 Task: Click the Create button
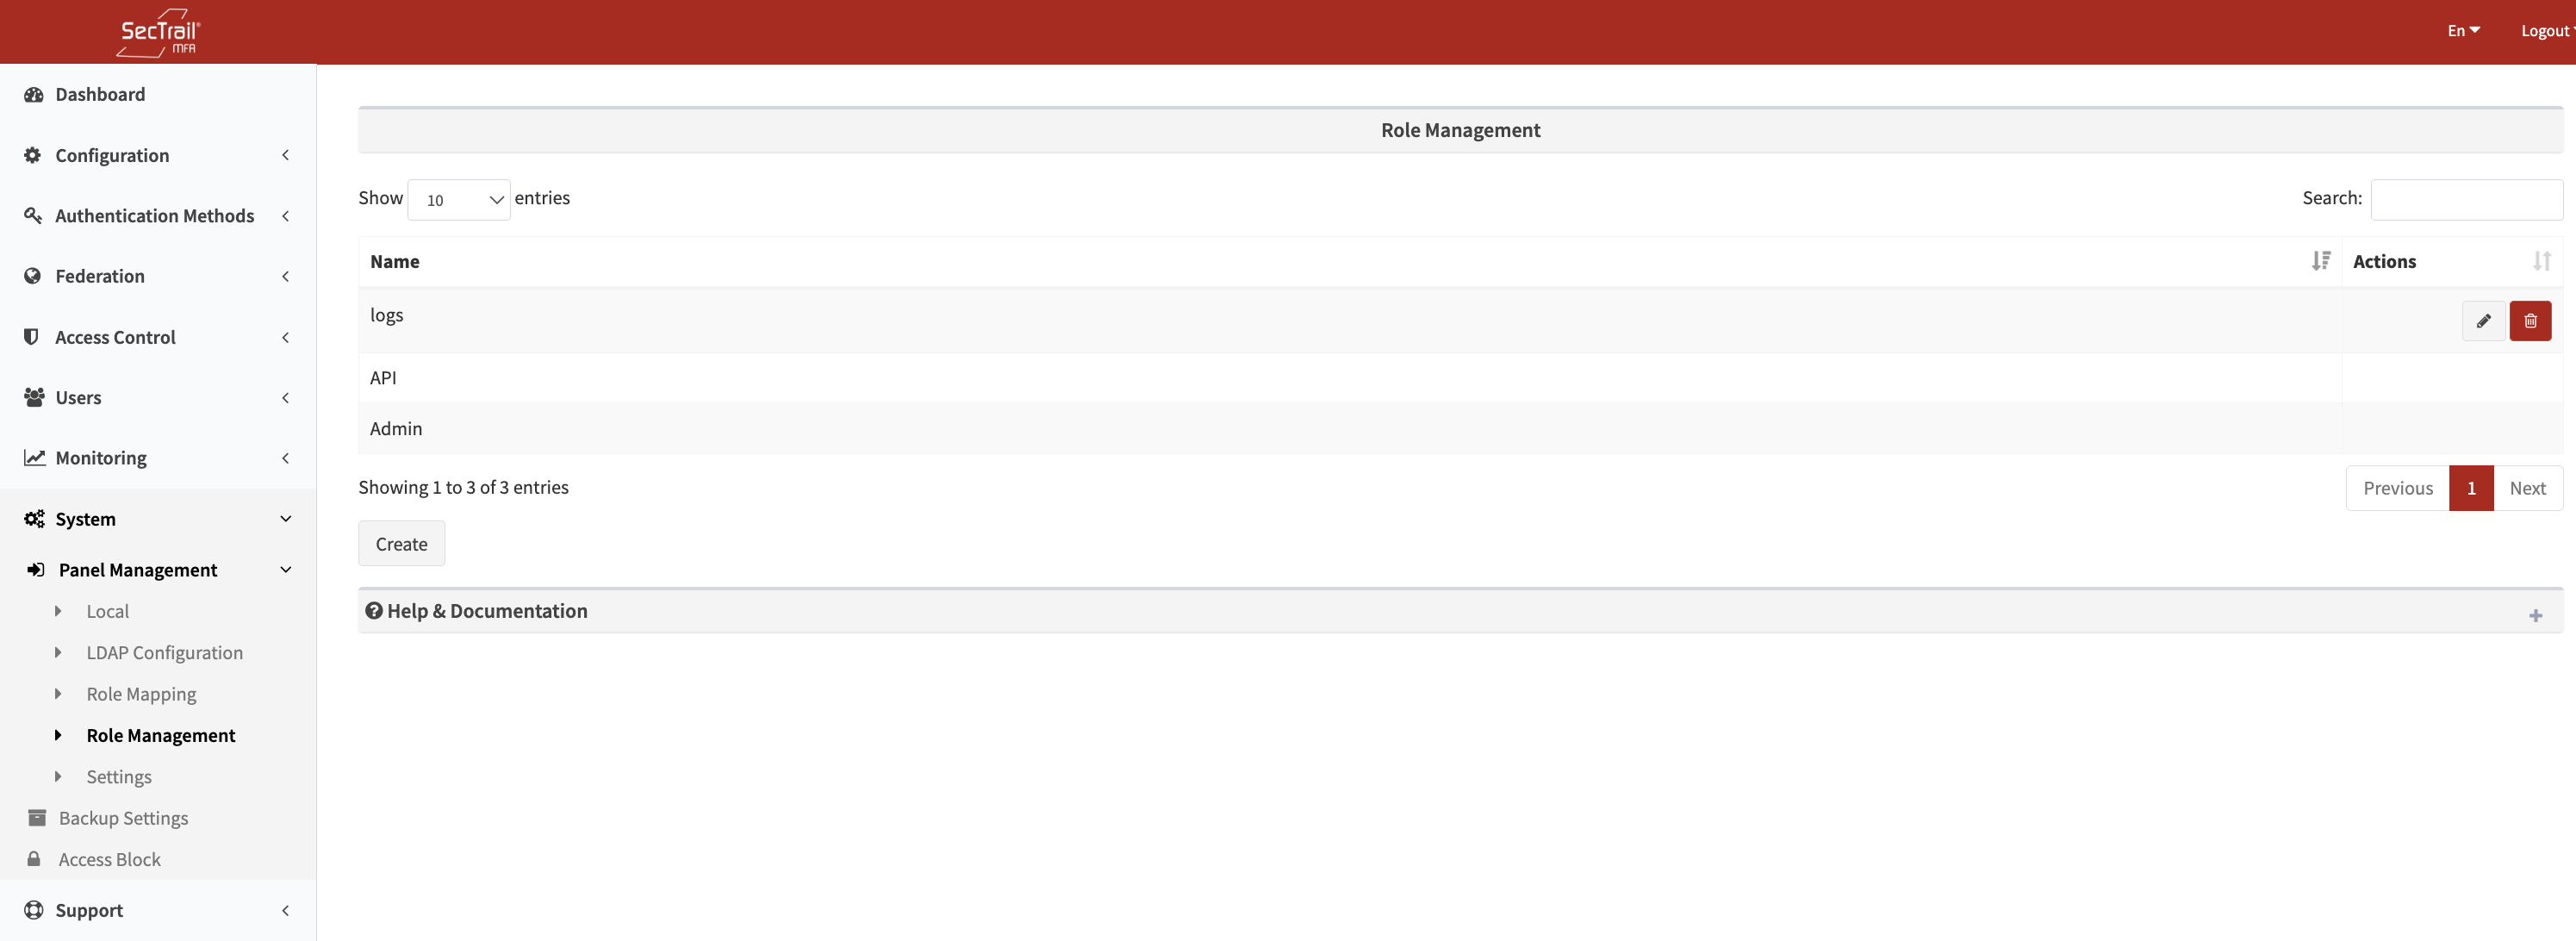401,544
